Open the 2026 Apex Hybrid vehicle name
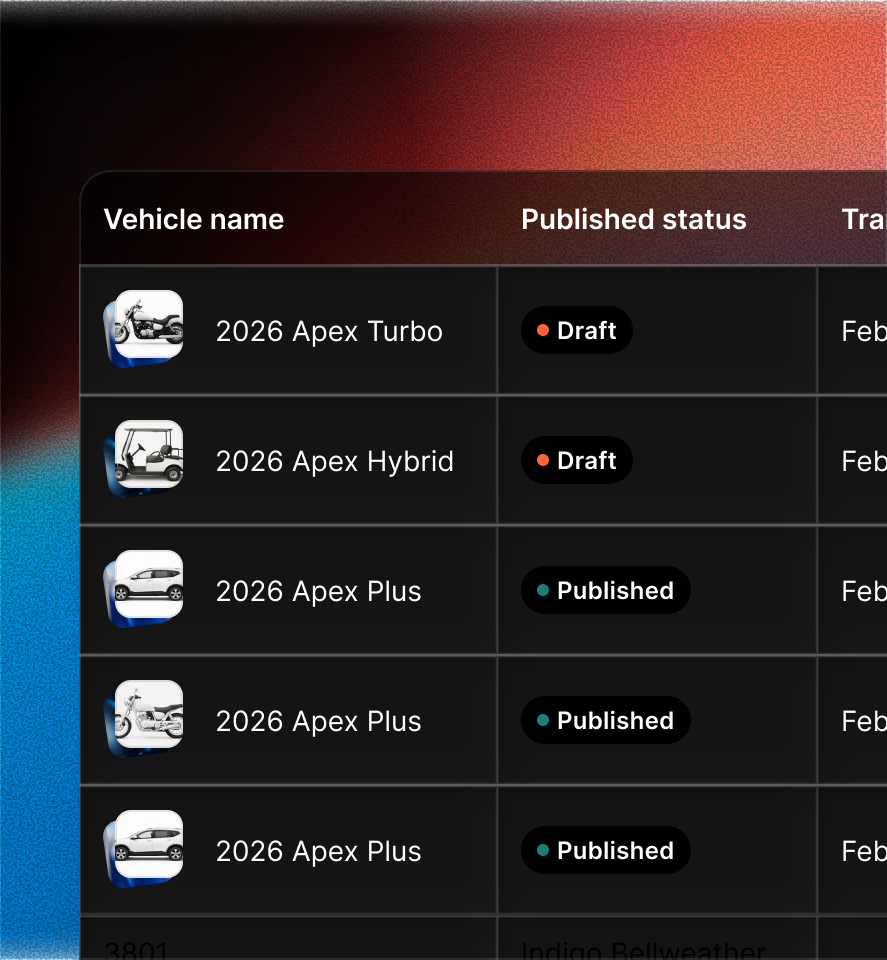Viewport: 887px width, 960px height. [335, 461]
